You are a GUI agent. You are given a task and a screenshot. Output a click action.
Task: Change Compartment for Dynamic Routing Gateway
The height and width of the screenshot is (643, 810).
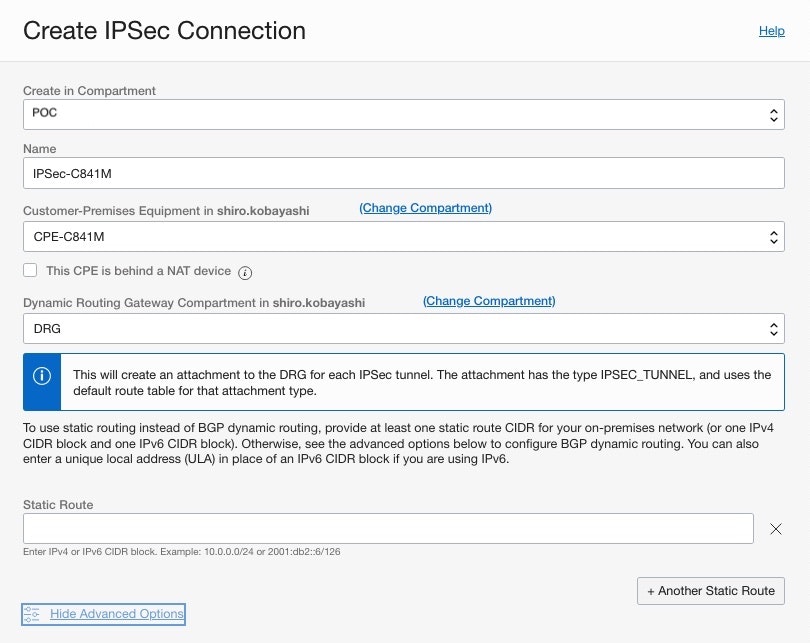(x=489, y=301)
